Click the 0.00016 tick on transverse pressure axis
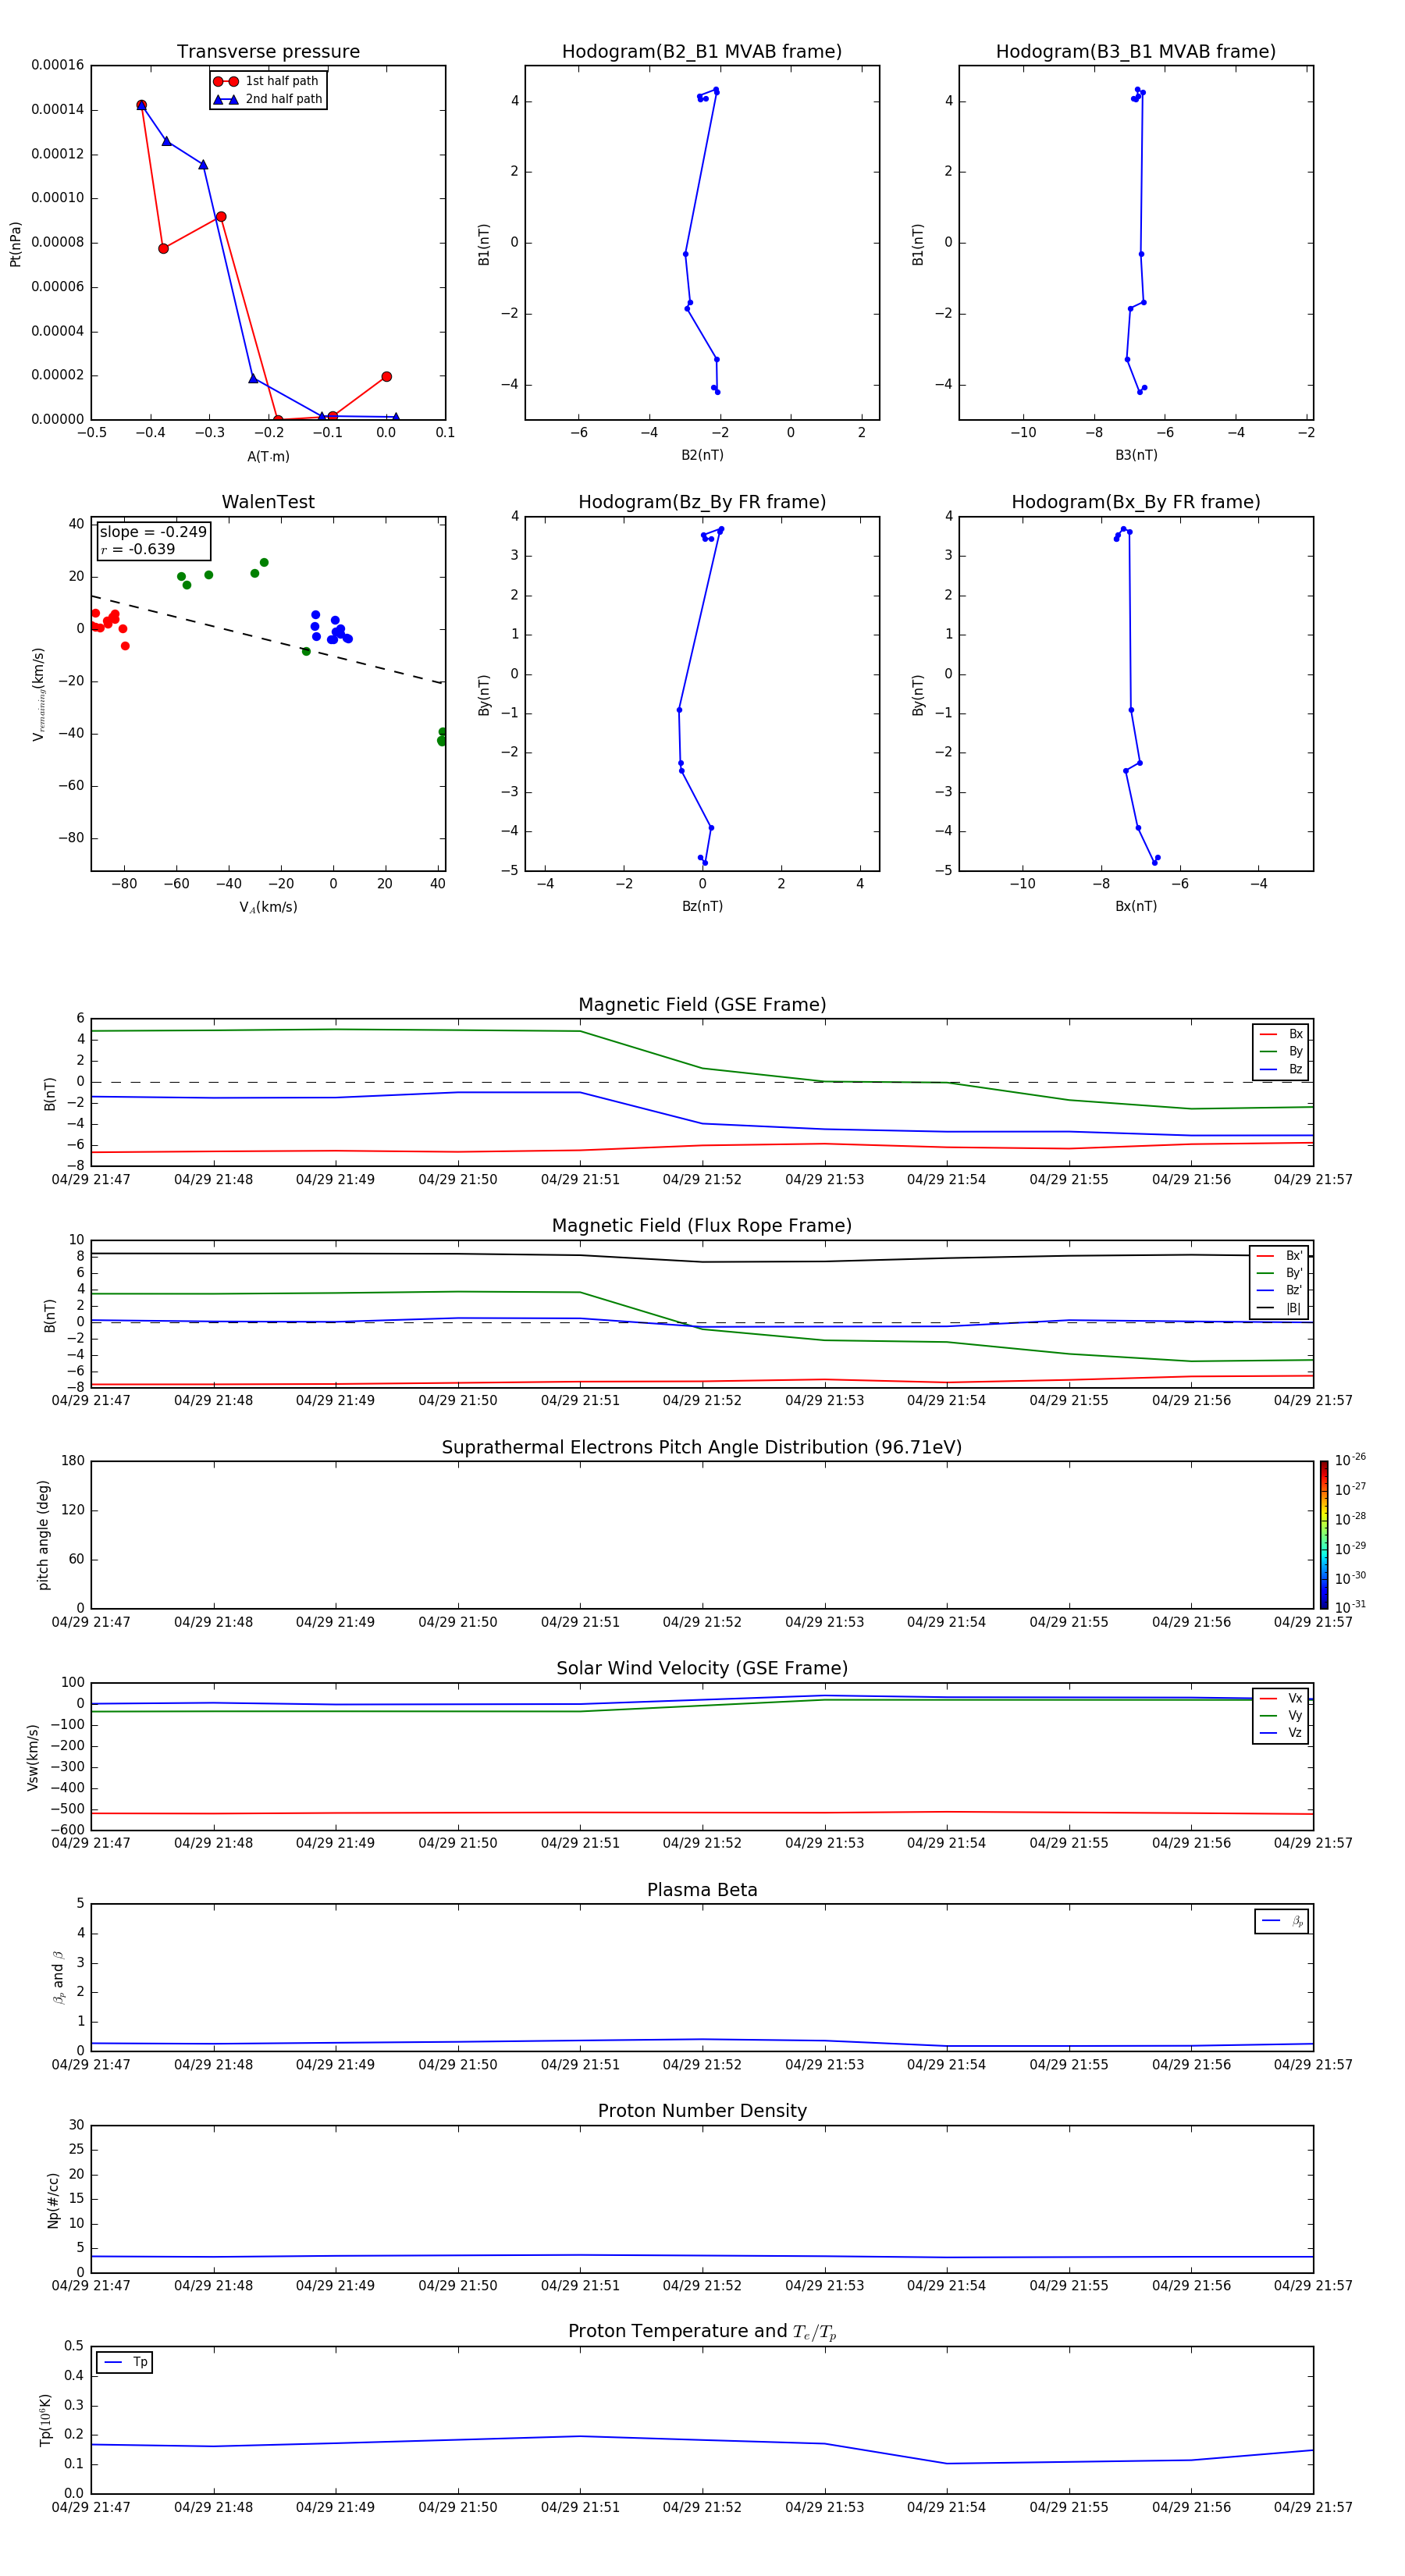The image size is (1405, 2576). 57,66
